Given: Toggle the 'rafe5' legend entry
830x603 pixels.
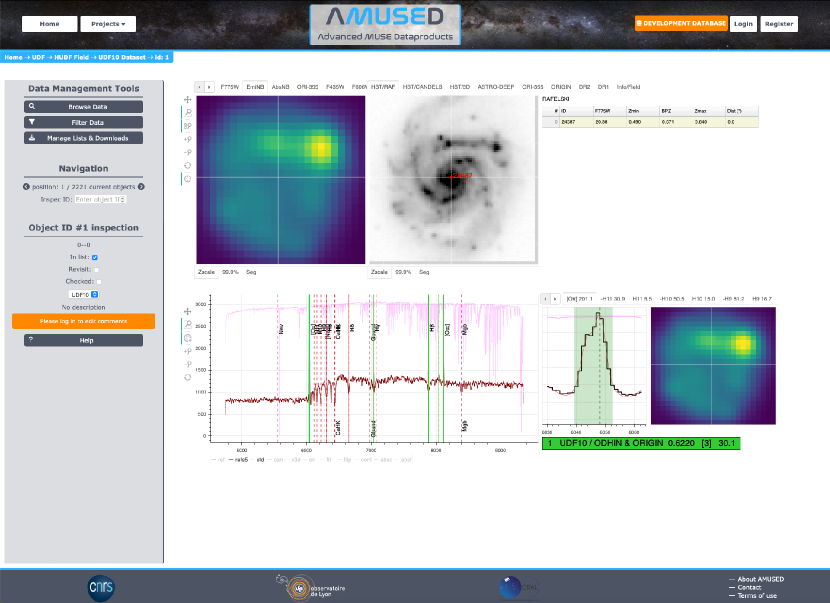Looking at the screenshot, I should 238,460.
